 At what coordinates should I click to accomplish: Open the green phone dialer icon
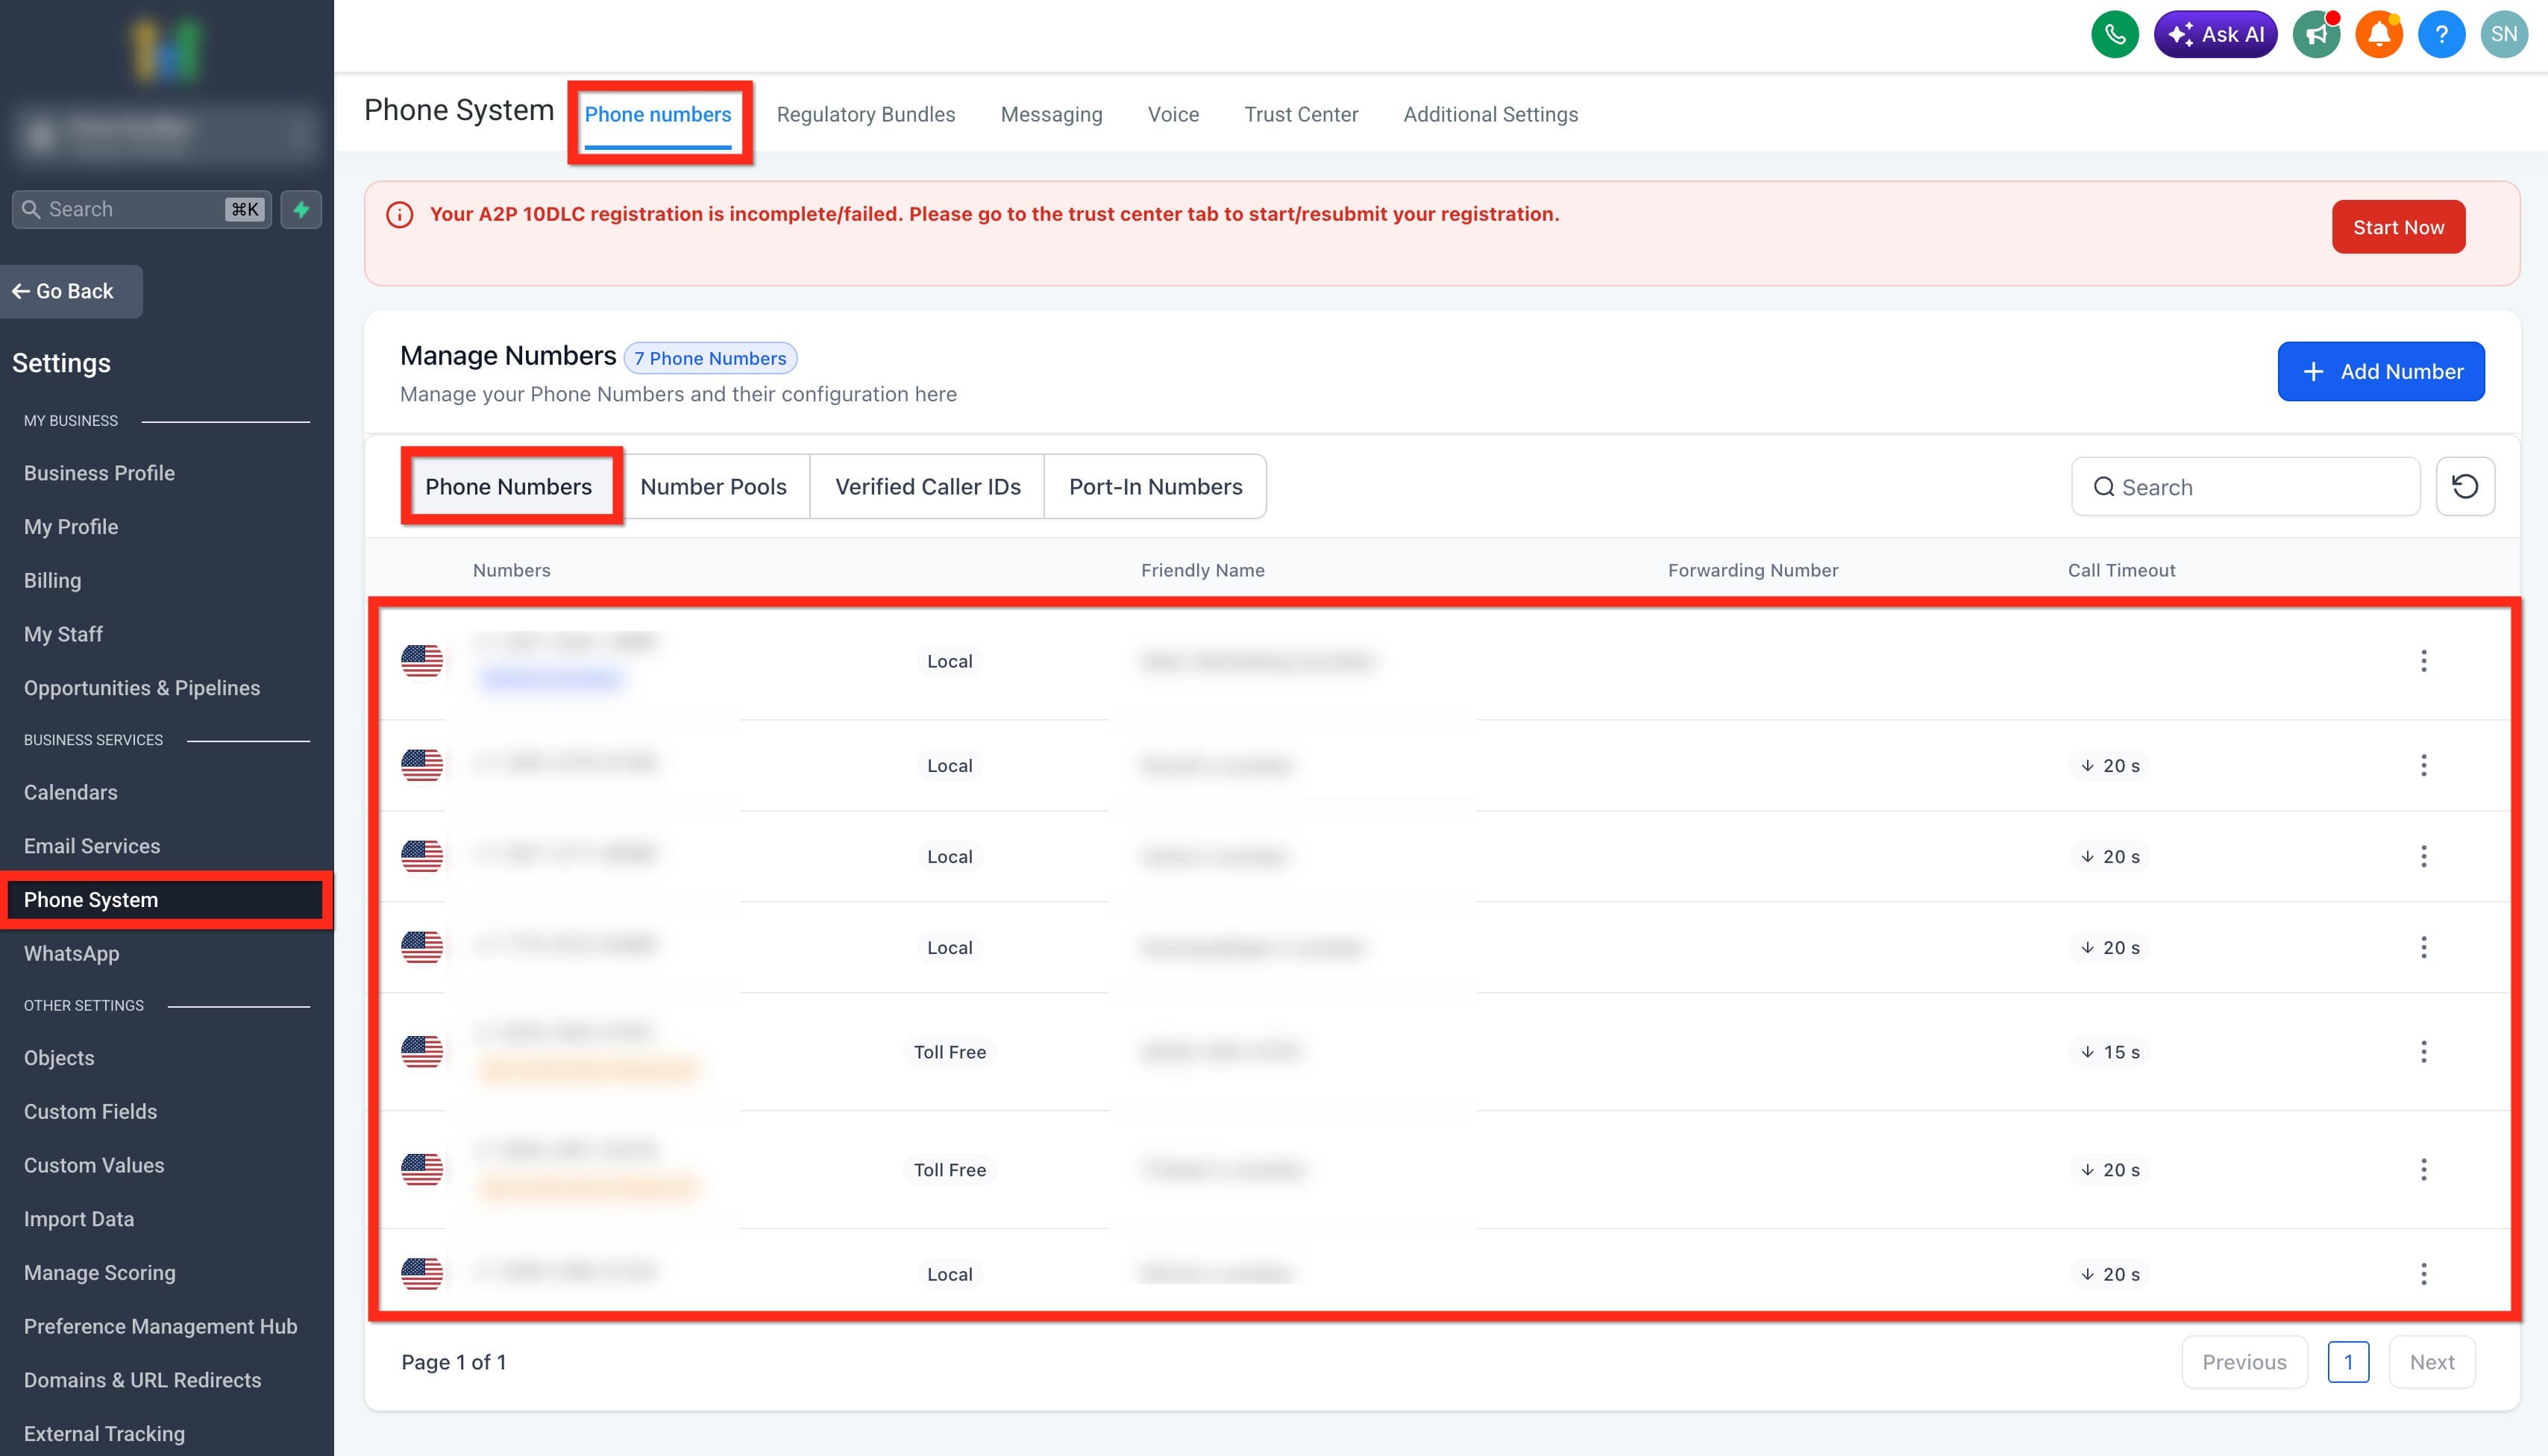point(2114,35)
